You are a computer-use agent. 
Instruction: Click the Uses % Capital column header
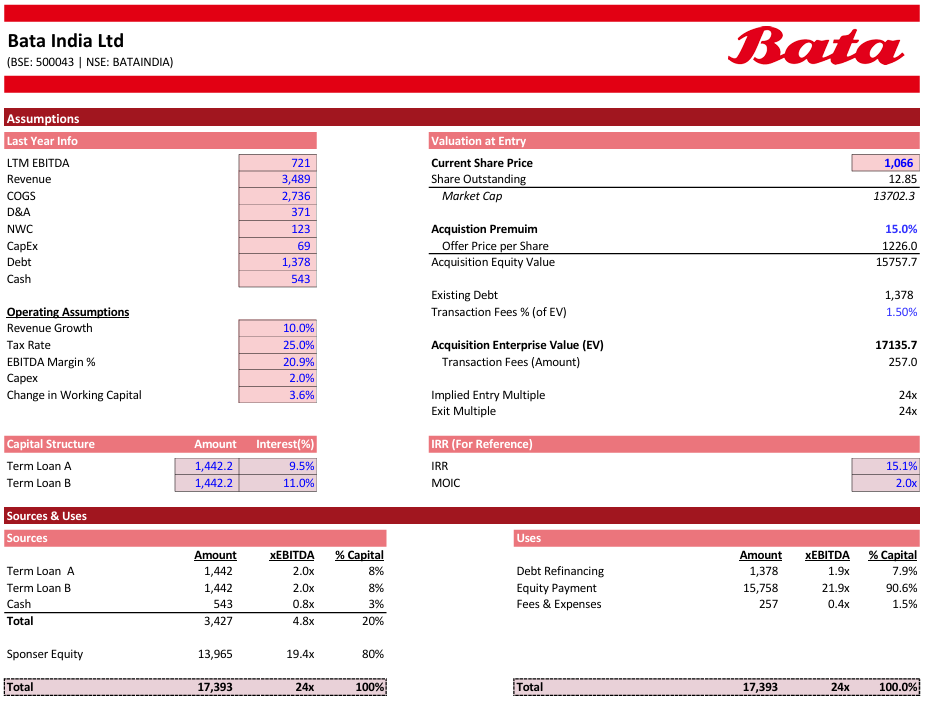pos(893,555)
